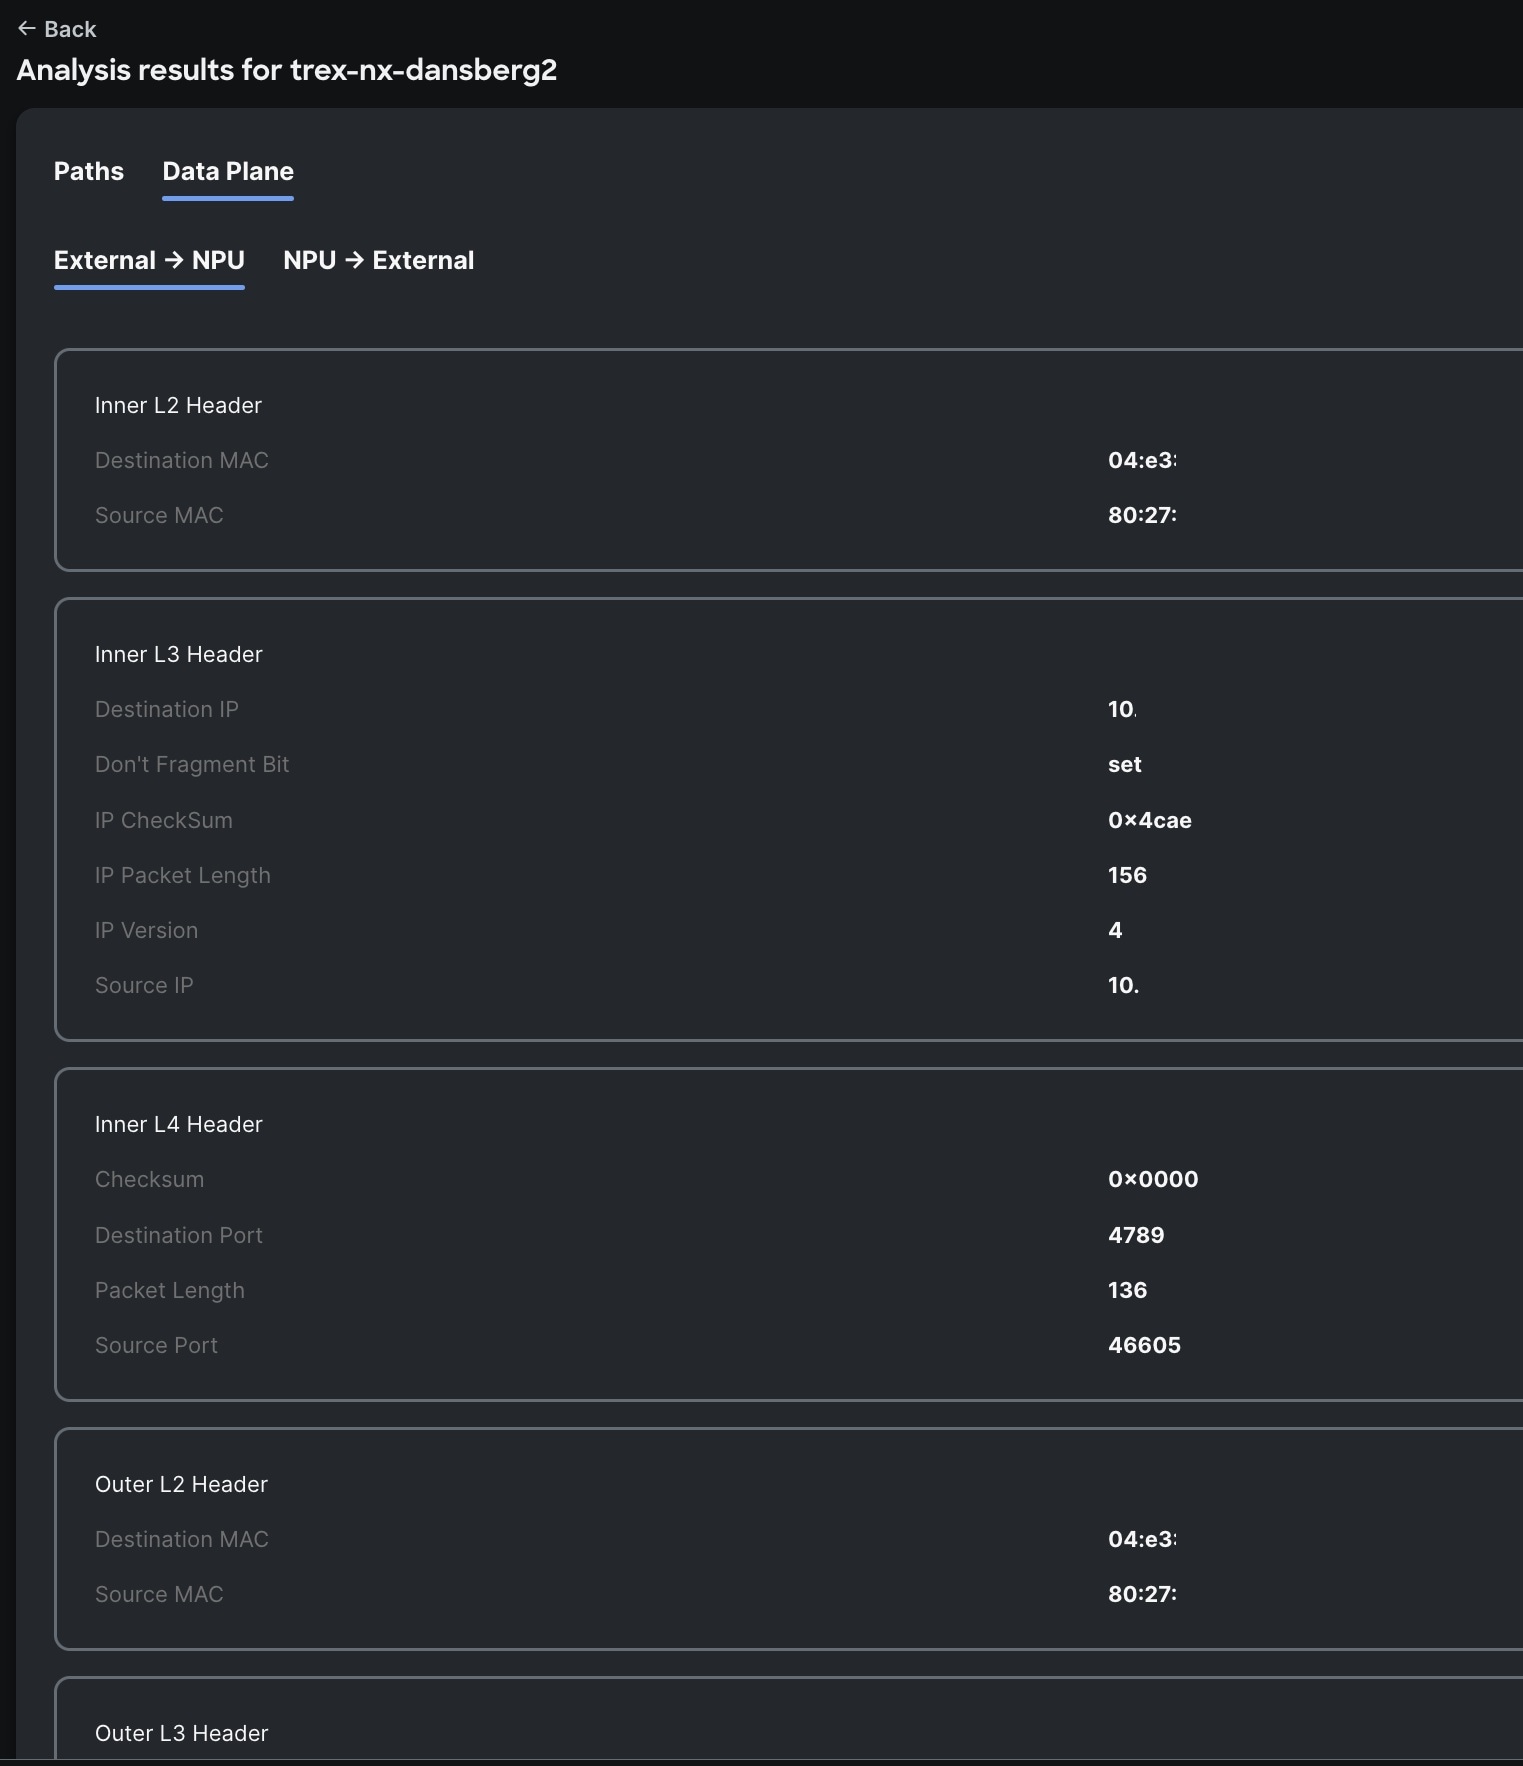Click the L4 Checksum value 0x0000
The image size is (1523, 1766).
pyautogui.click(x=1153, y=1179)
